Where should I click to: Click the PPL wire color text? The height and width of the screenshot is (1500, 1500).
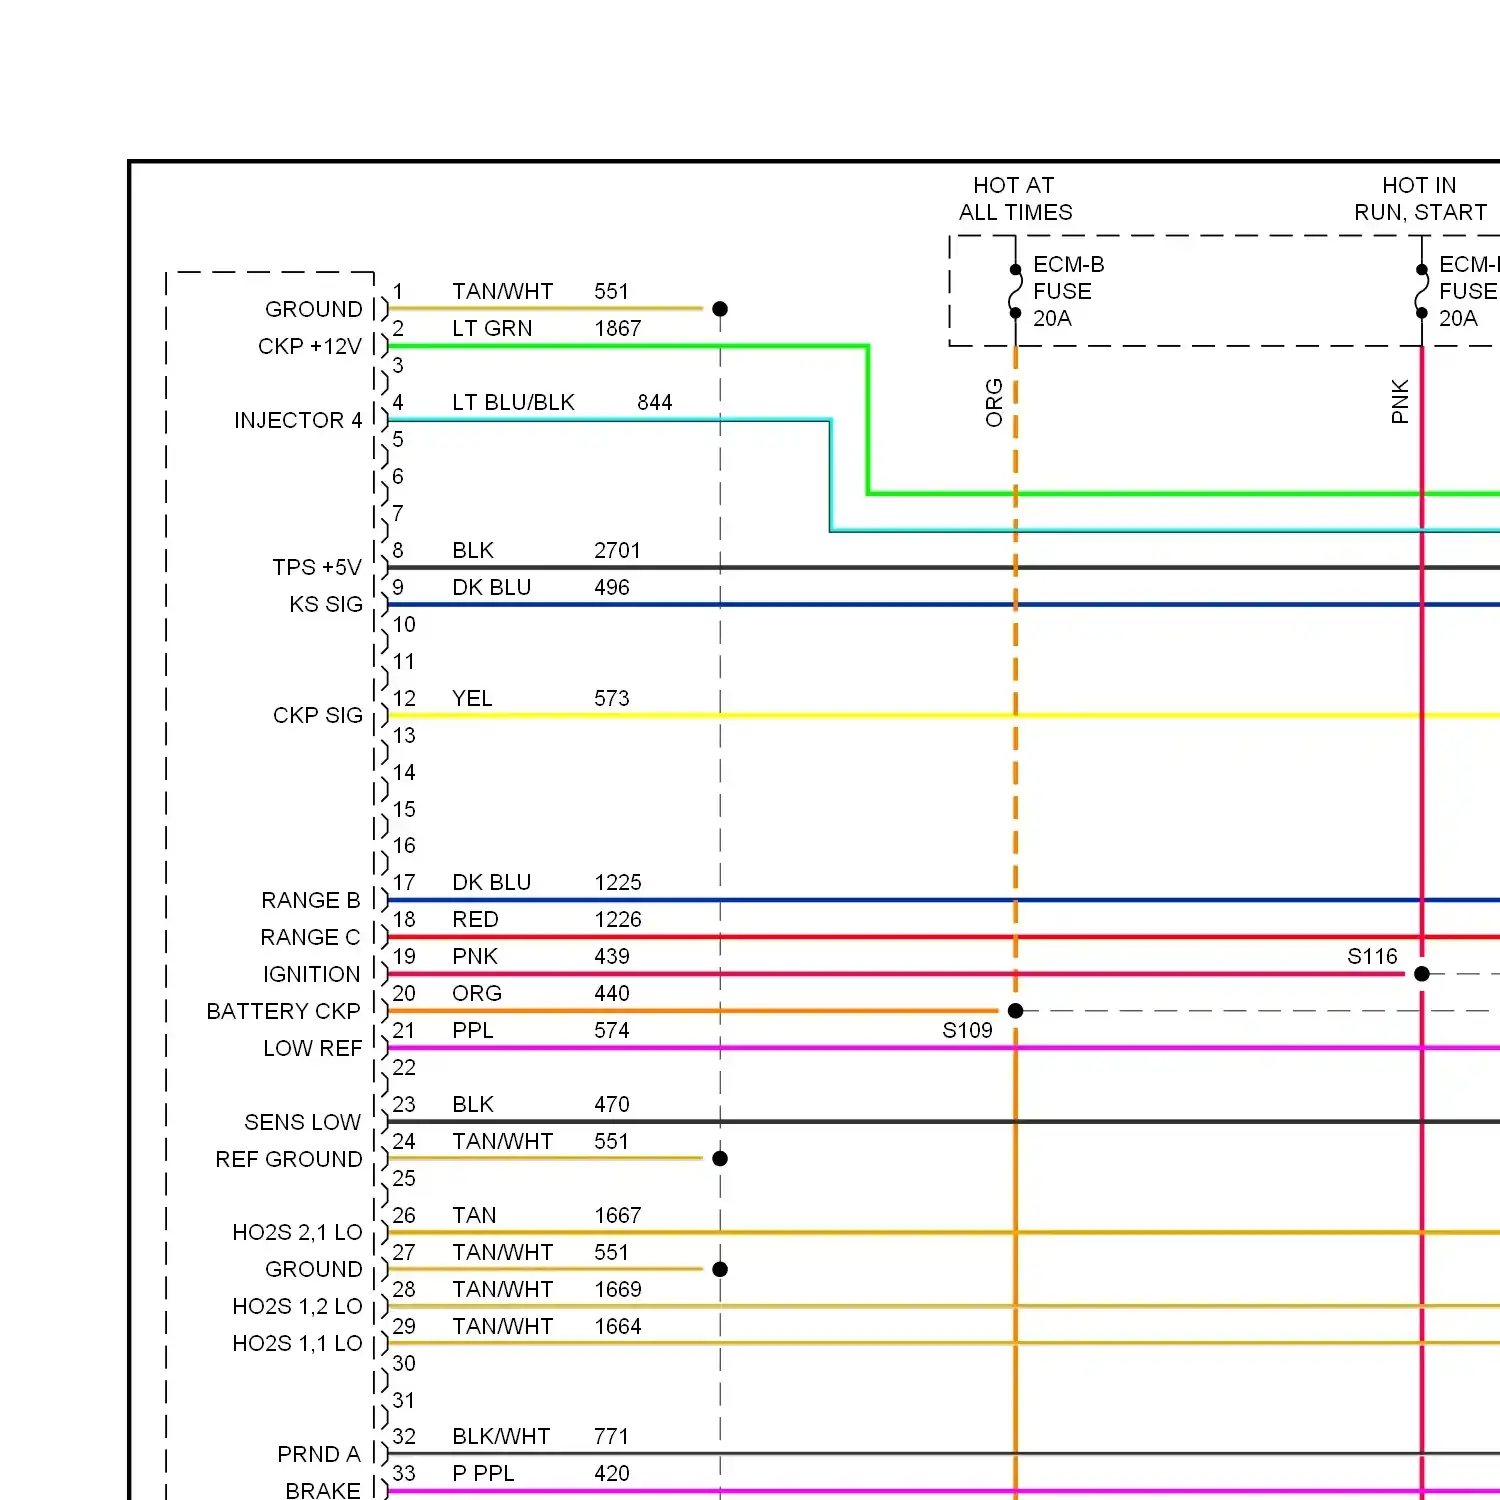[473, 1030]
